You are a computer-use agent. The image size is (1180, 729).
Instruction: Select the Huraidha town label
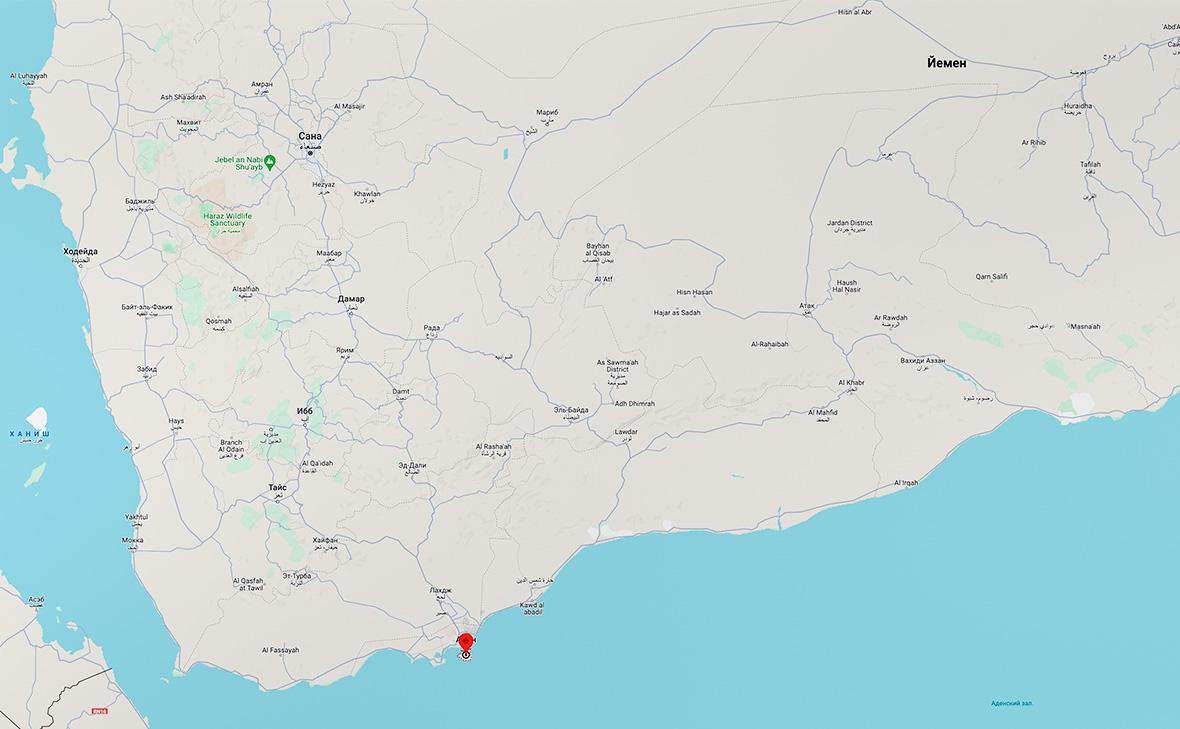pyautogui.click(x=1078, y=105)
